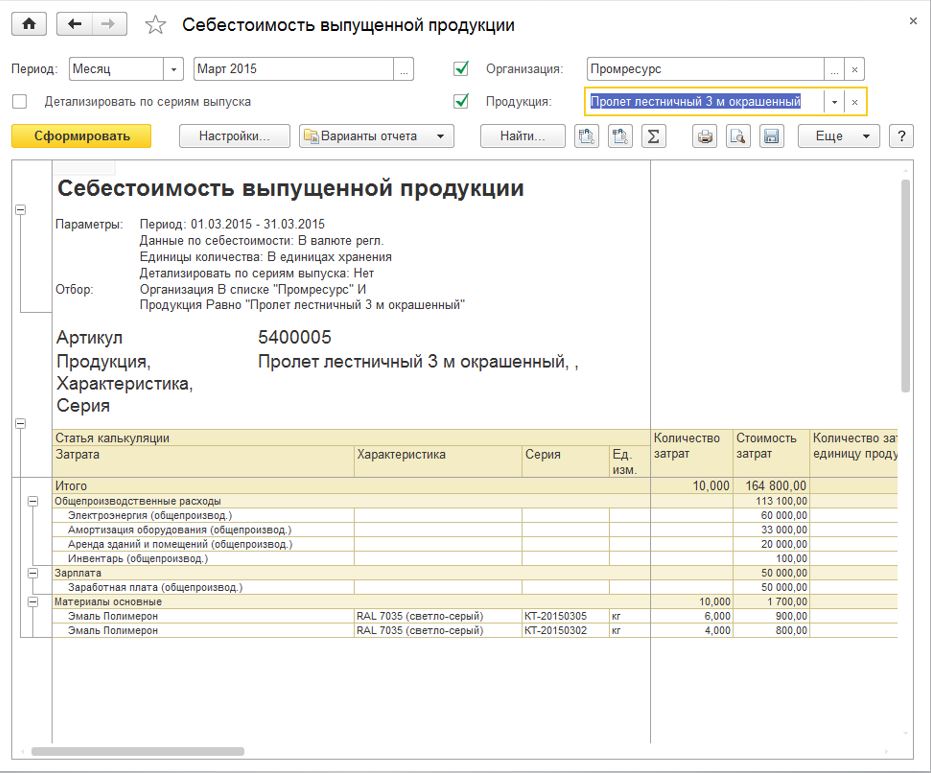Open help with the question mark
This screenshot has width=931, height=773.
tap(901, 136)
